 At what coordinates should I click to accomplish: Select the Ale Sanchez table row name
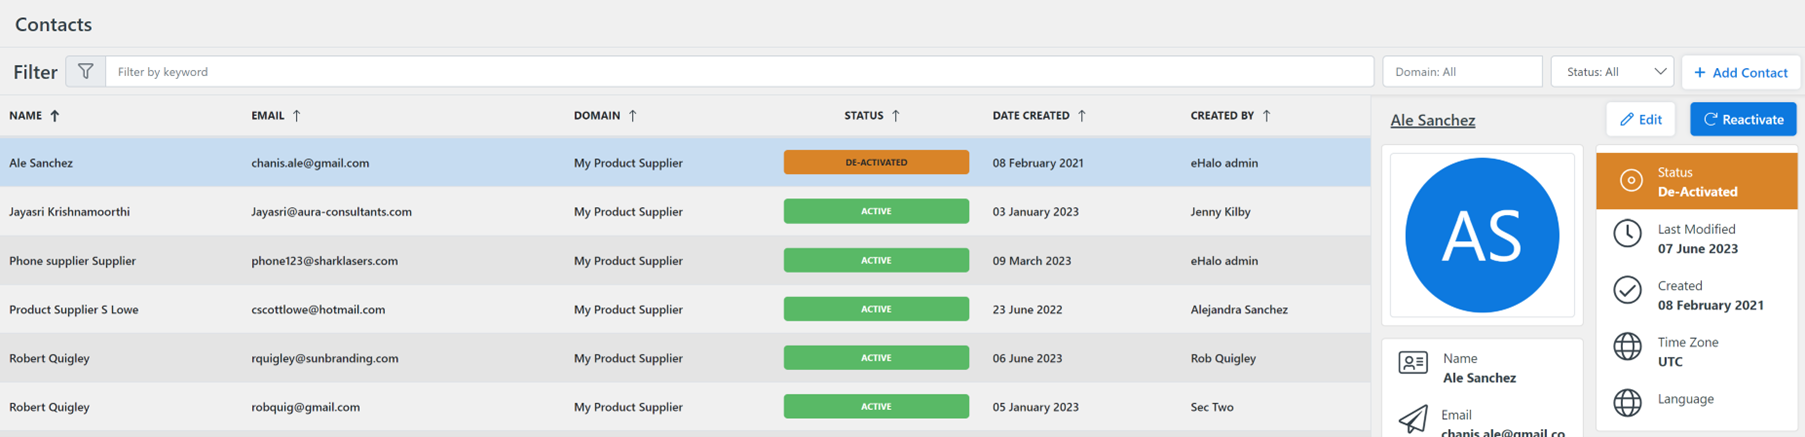(x=41, y=163)
